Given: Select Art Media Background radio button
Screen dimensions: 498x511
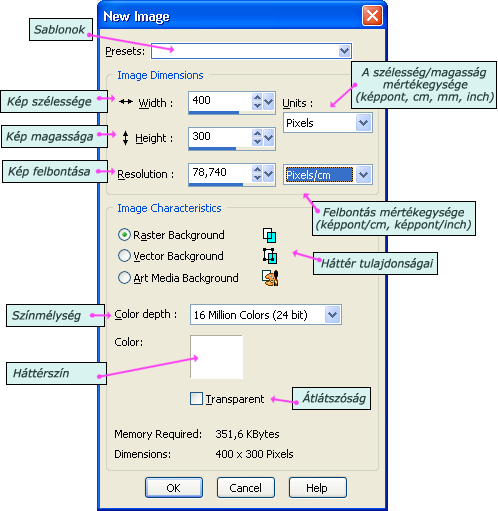Looking at the screenshot, I should click(x=124, y=277).
